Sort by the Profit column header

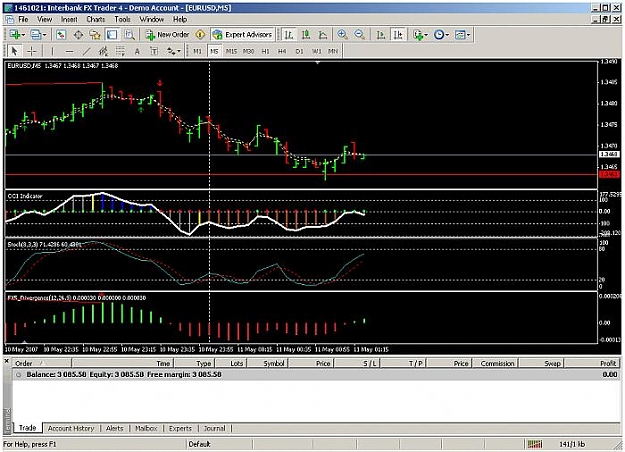coord(593,363)
